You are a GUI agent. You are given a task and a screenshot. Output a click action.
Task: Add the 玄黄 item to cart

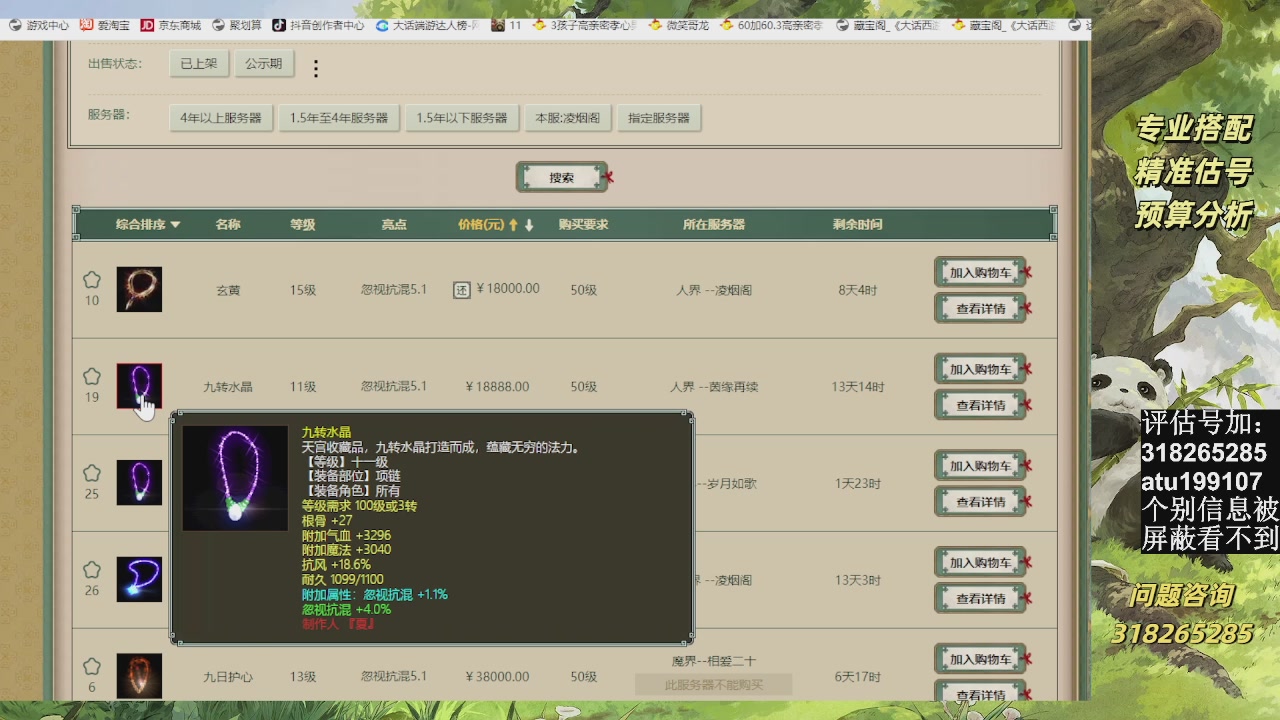pyautogui.click(x=980, y=272)
